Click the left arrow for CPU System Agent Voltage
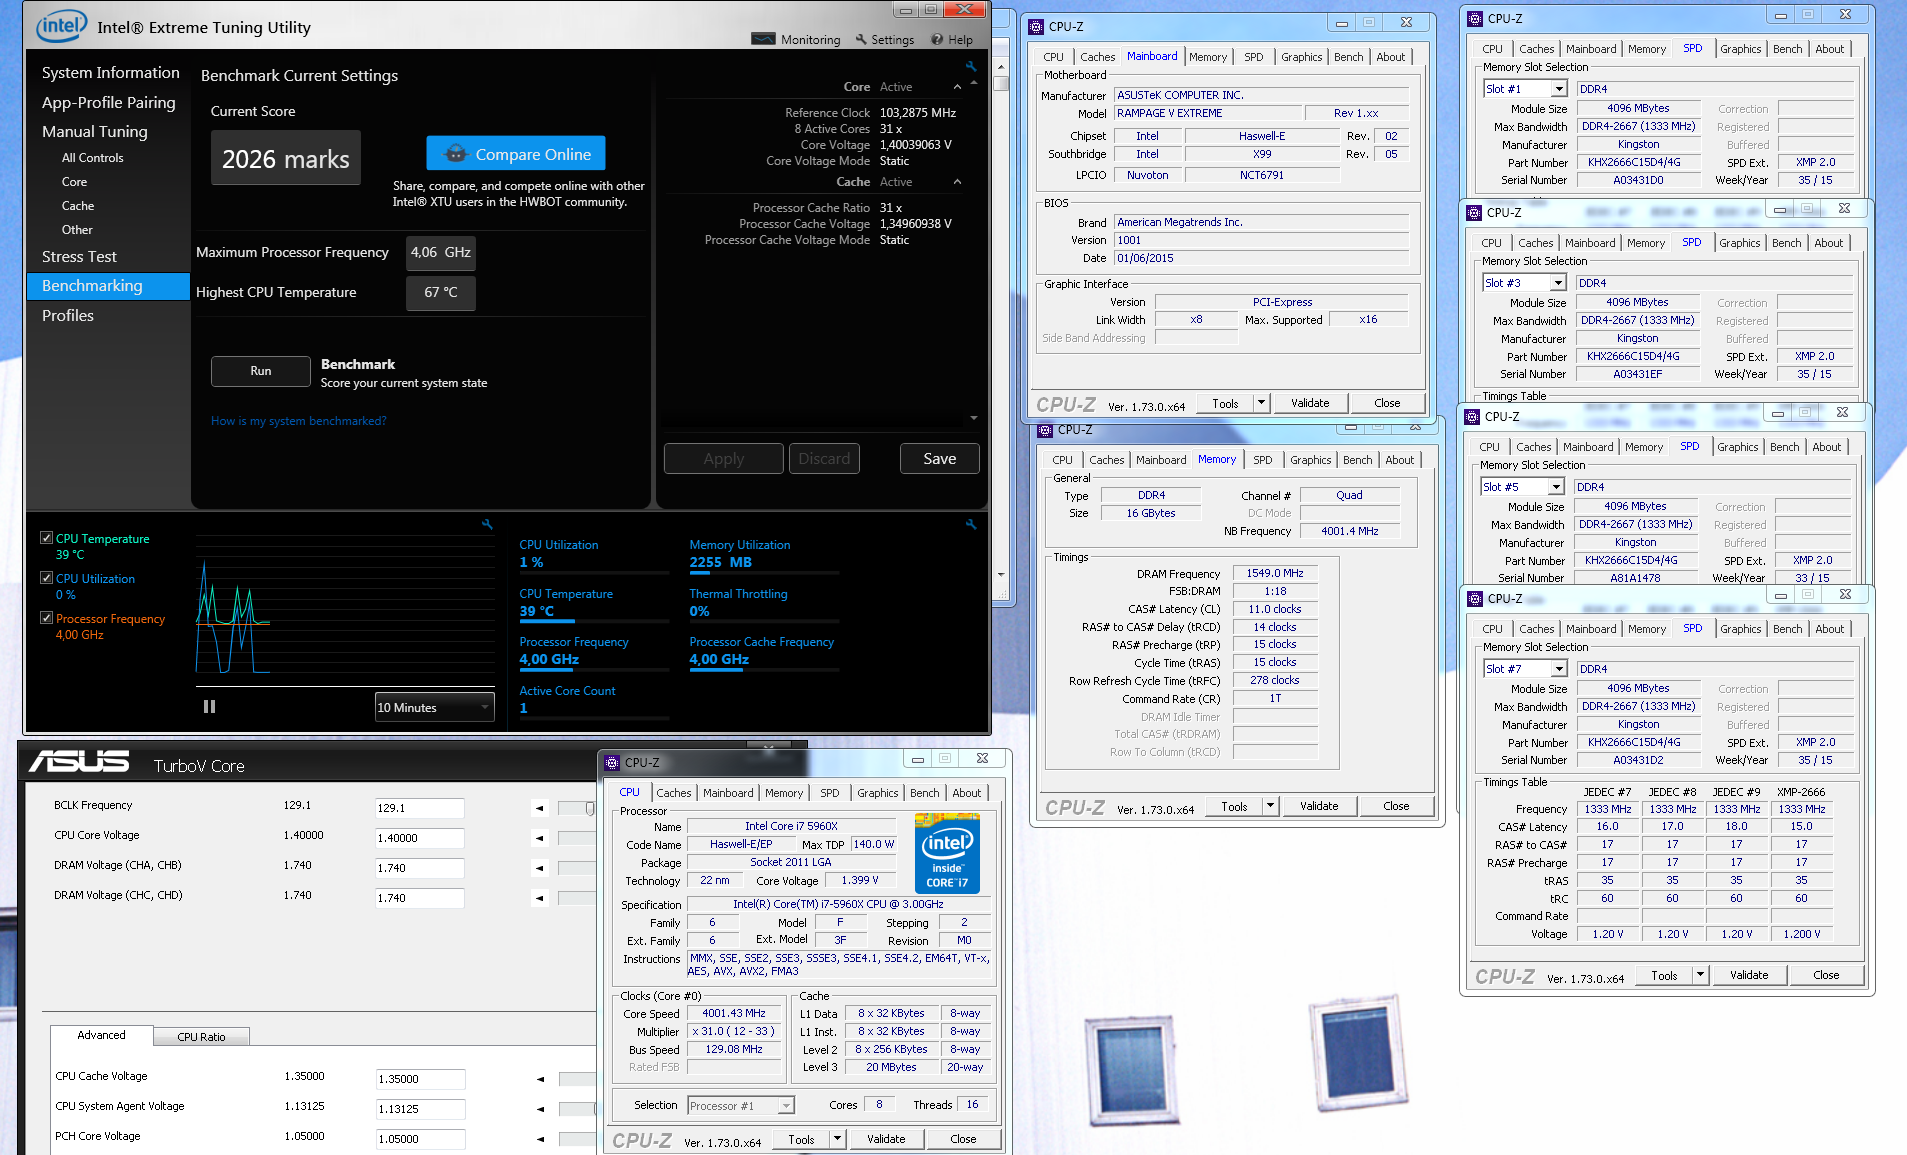 [540, 1109]
